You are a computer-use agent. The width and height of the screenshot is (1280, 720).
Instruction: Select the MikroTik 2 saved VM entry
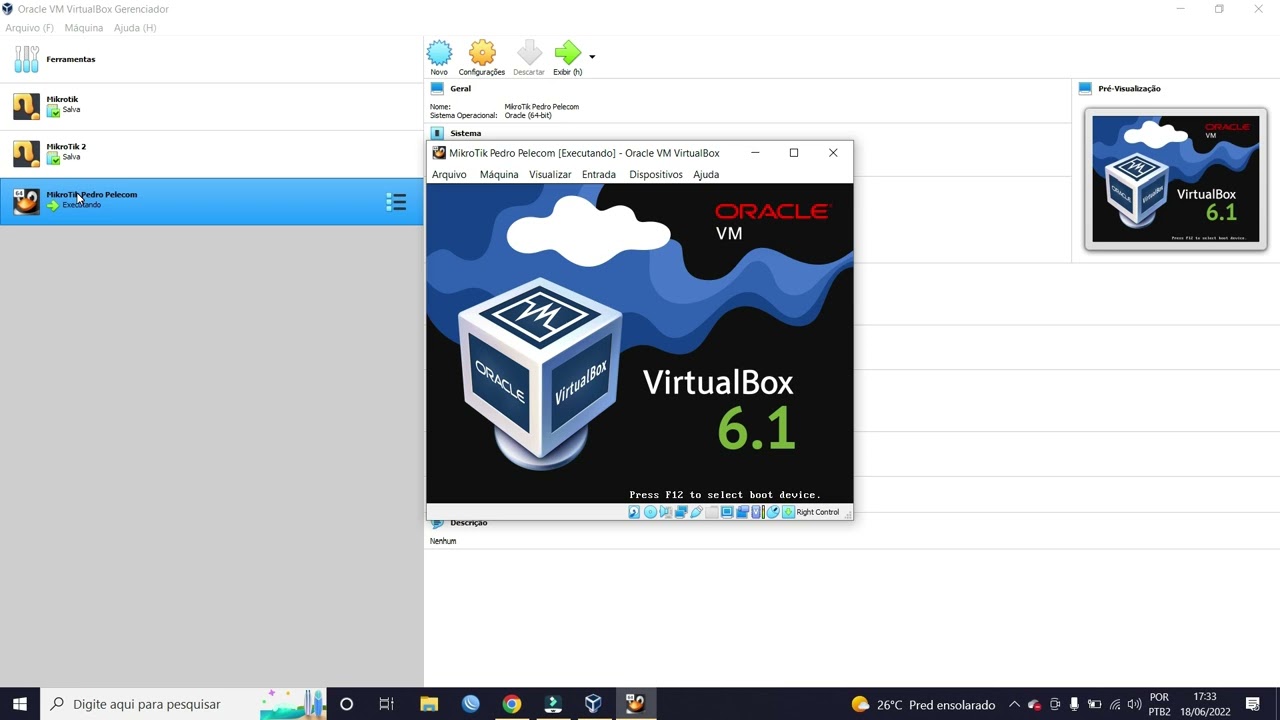(211, 152)
